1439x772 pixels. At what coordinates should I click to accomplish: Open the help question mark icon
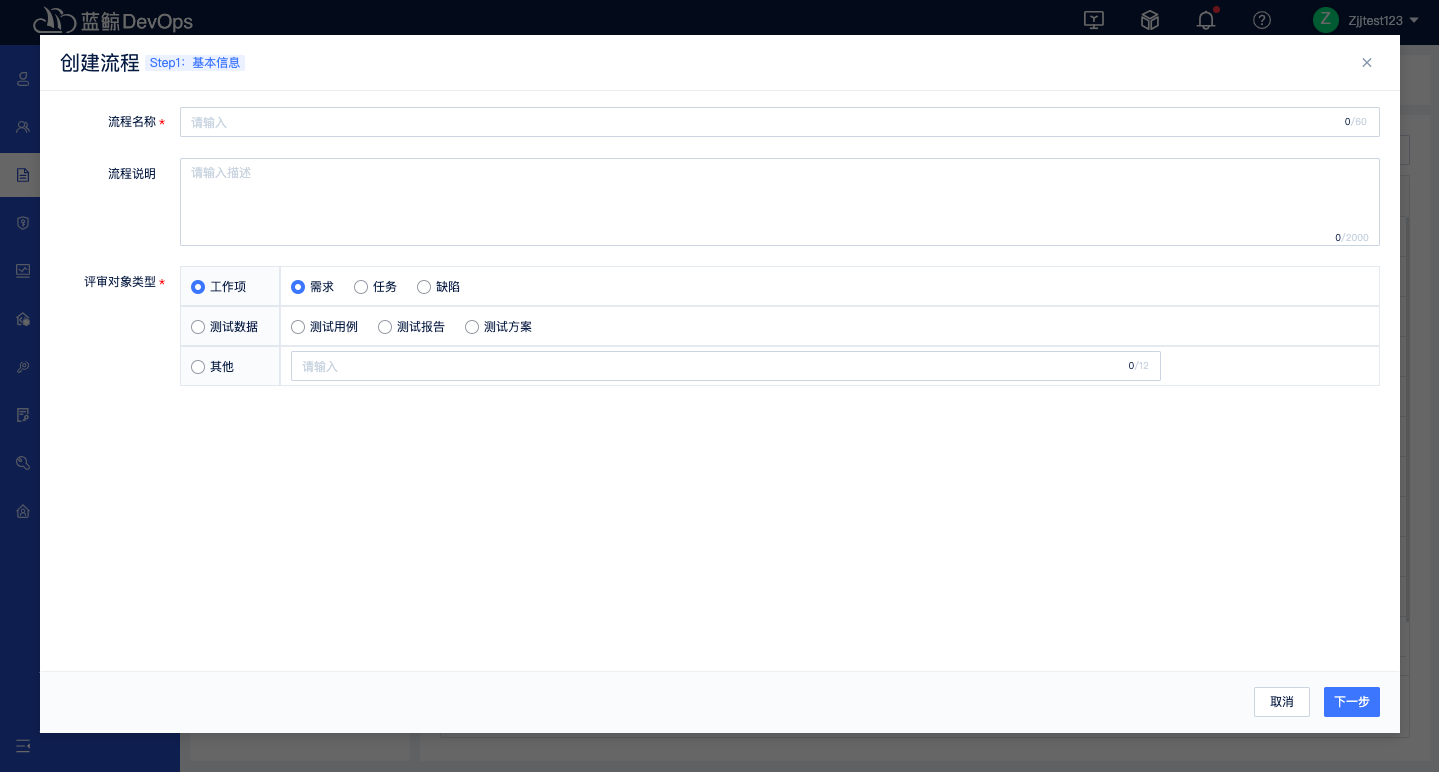(1262, 20)
